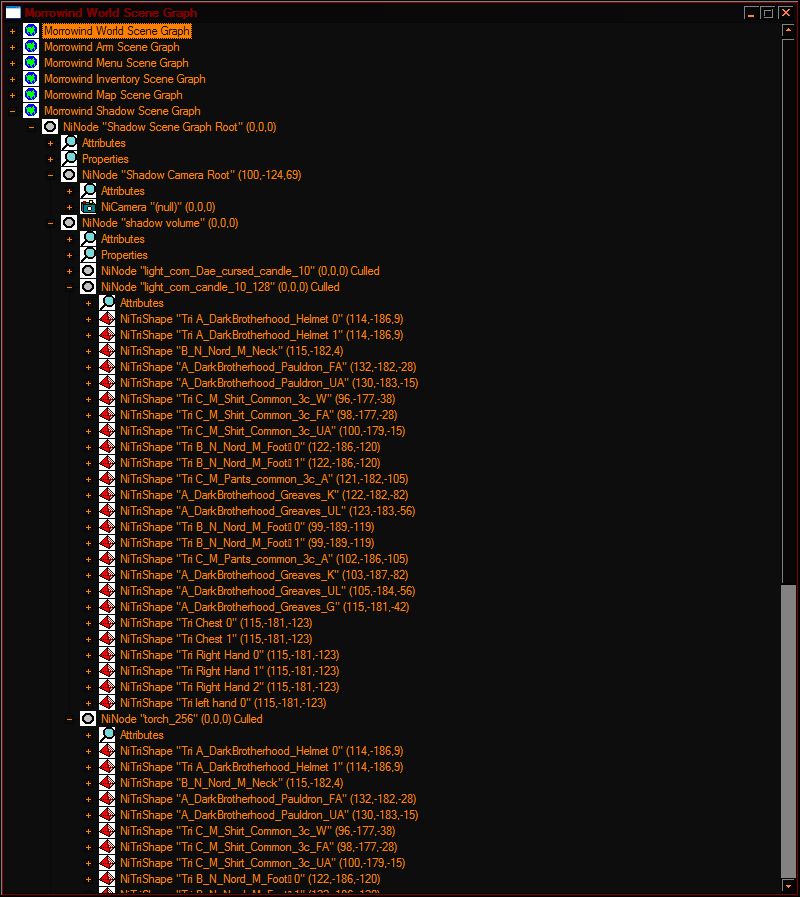Select Nord_M_Foot 1 label at (99,-189,-119)

(x=247, y=543)
